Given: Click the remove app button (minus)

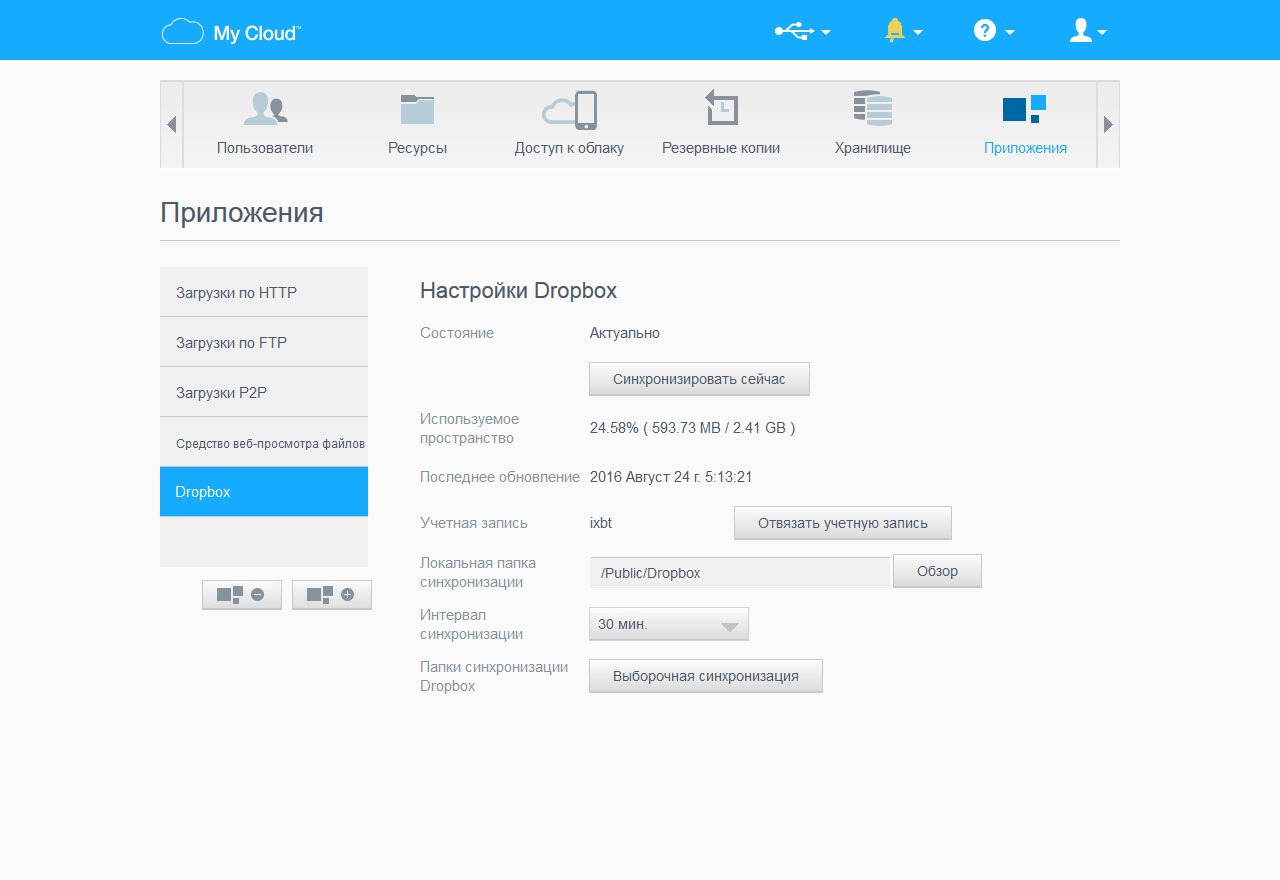Looking at the screenshot, I should coord(242,594).
